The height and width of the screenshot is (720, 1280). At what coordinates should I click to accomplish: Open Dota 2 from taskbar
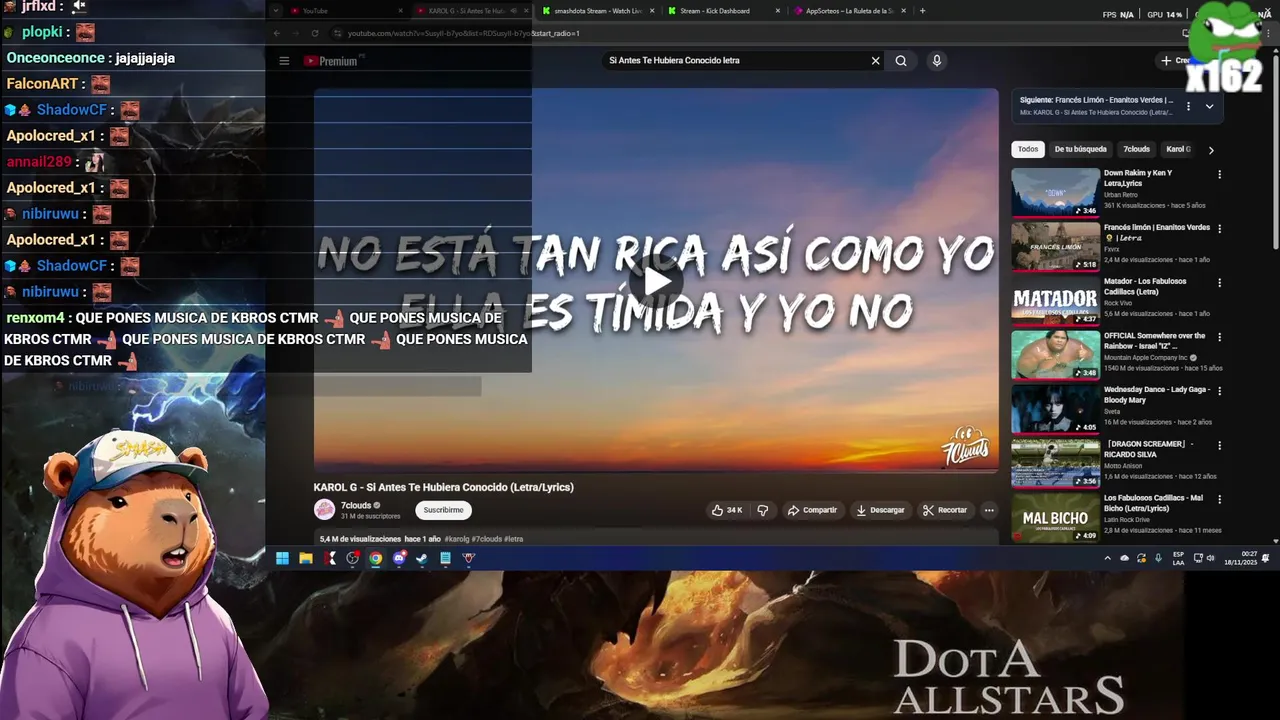[469, 558]
